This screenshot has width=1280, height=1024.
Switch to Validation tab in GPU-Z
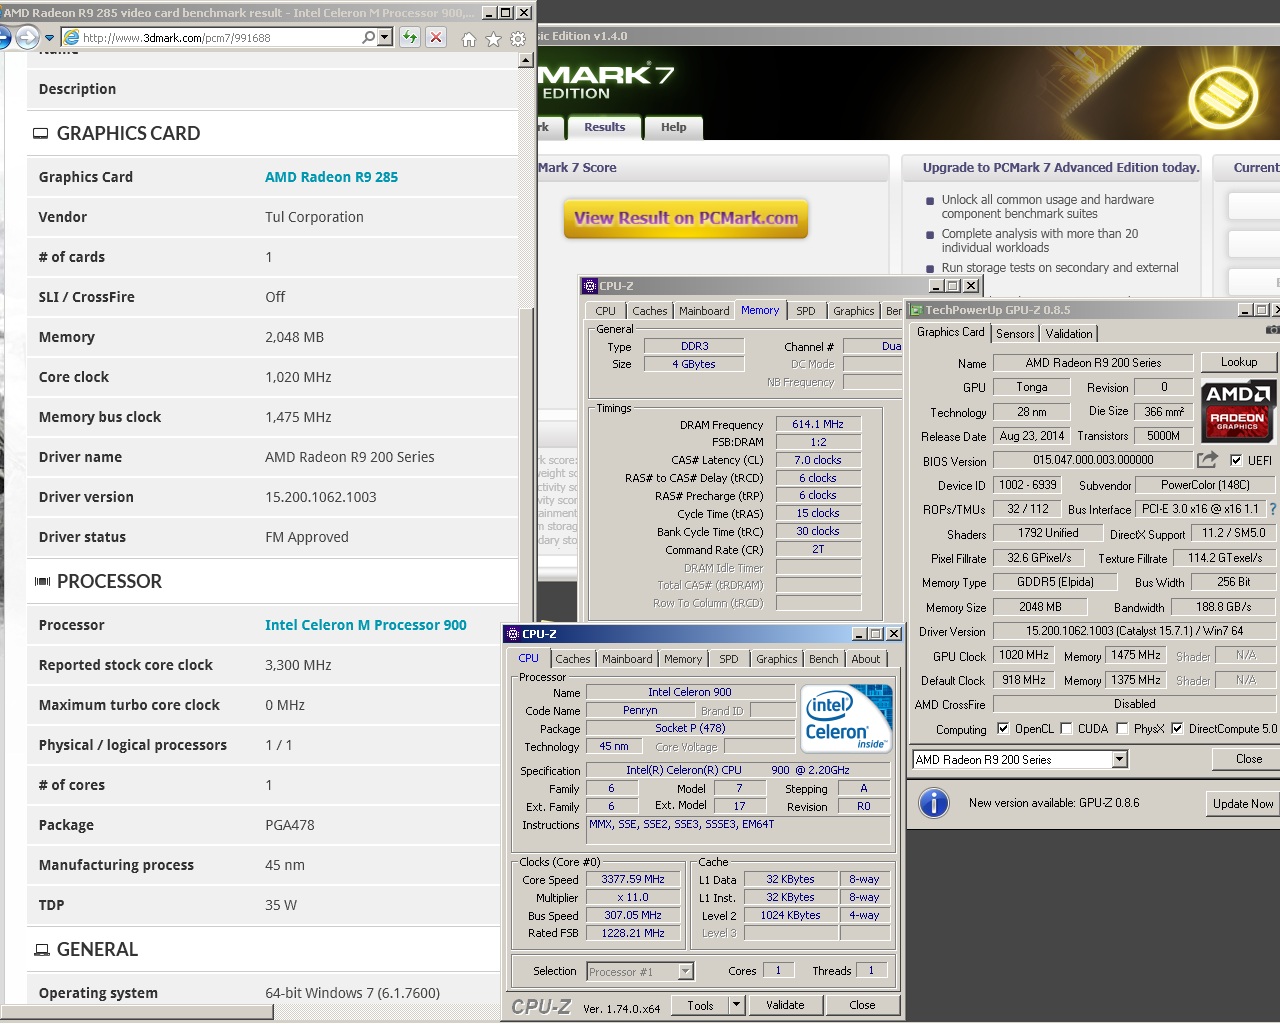(x=1069, y=334)
